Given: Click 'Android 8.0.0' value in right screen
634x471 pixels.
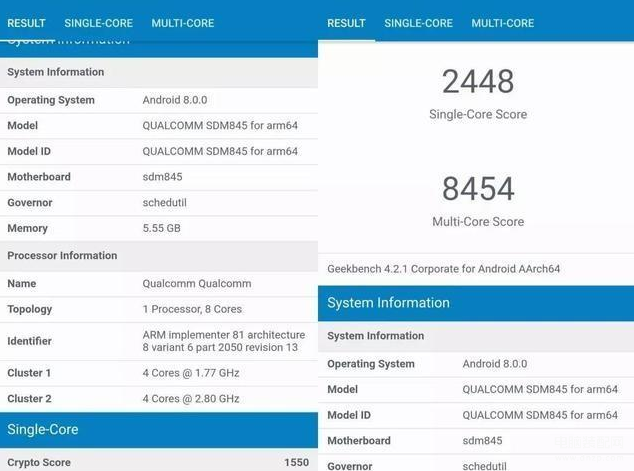Looking at the screenshot, I should [x=495, y=364].
